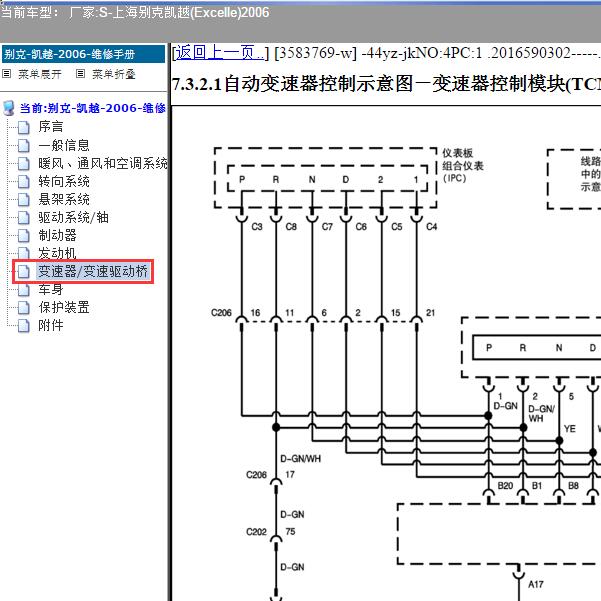601x601 pixels.
Task: Click the page icon next to 驱动系统/轴
Action: (x=23, y=217)
